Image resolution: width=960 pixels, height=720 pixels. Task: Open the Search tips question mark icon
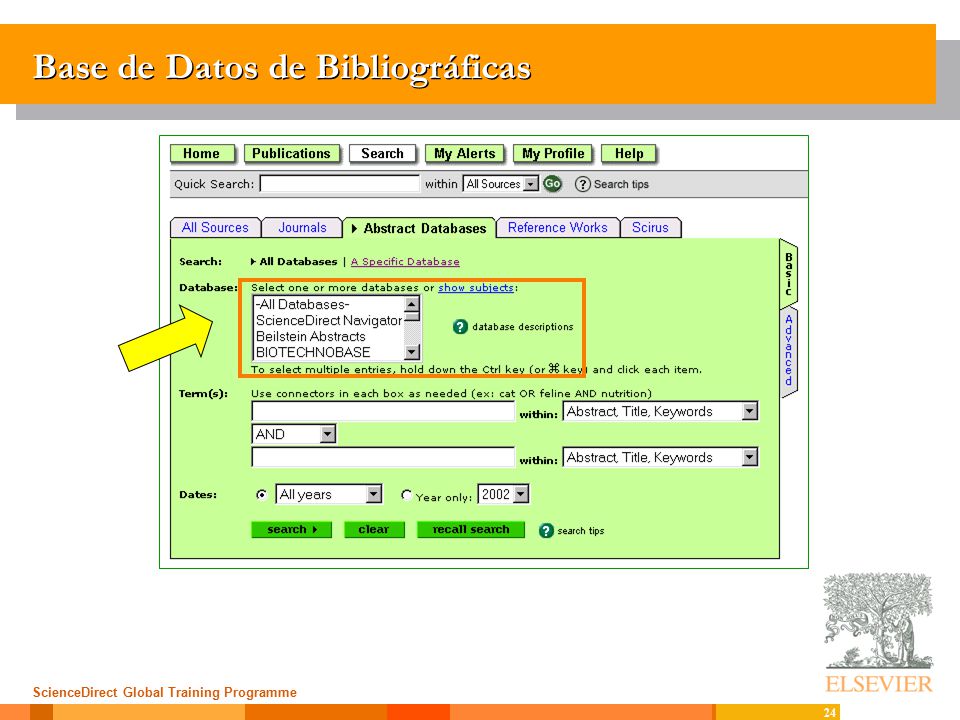click(x=582, y=184)
